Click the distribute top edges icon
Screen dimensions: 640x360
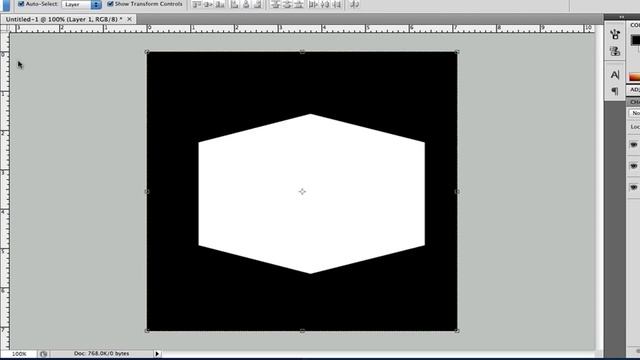[276, 4]
